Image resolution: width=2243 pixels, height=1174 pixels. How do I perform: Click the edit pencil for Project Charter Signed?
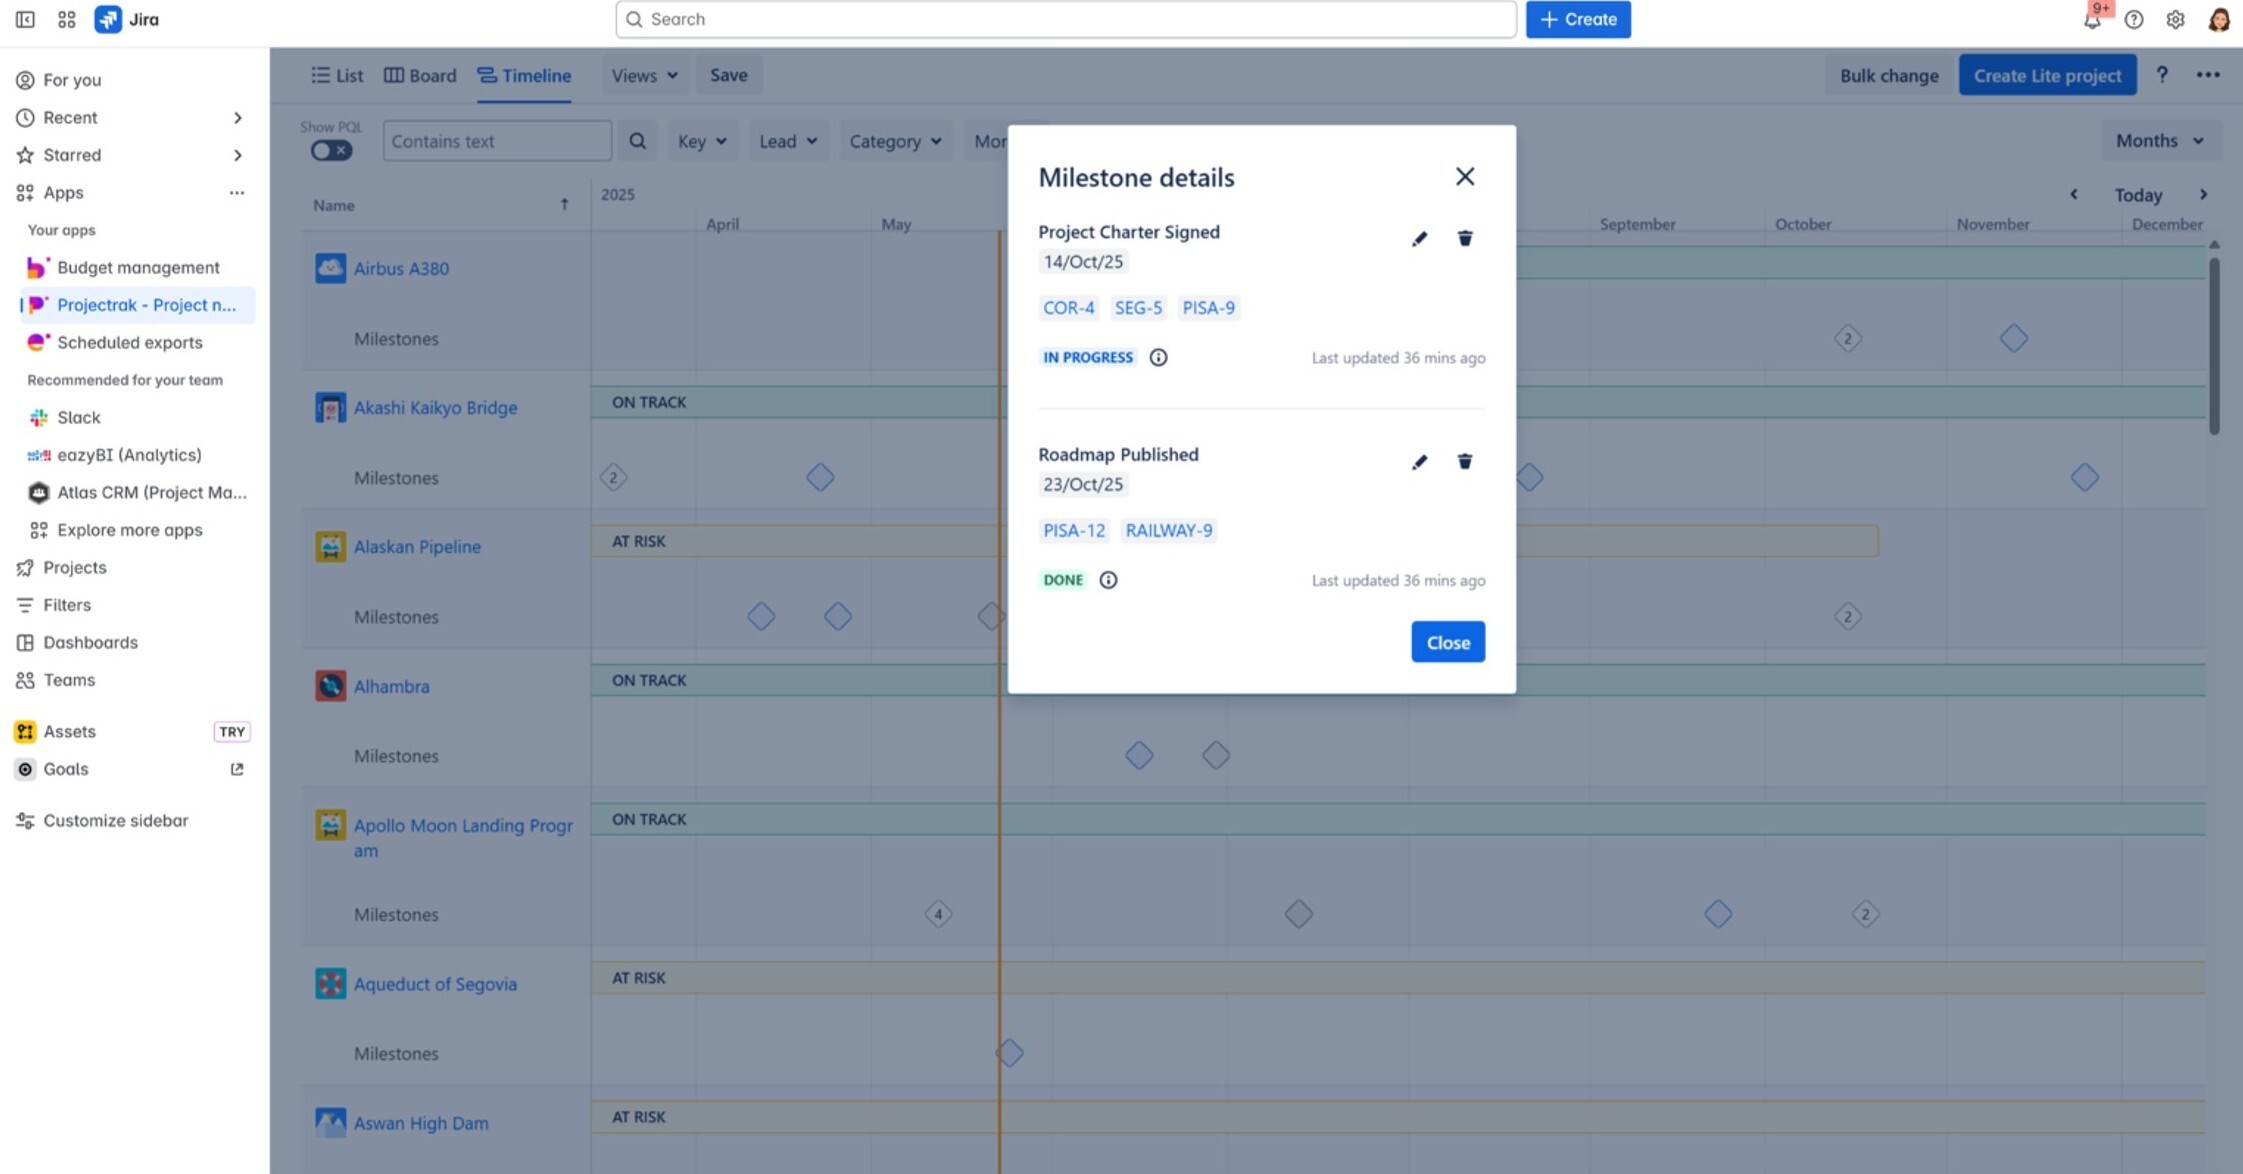(x=1419, y=238)
